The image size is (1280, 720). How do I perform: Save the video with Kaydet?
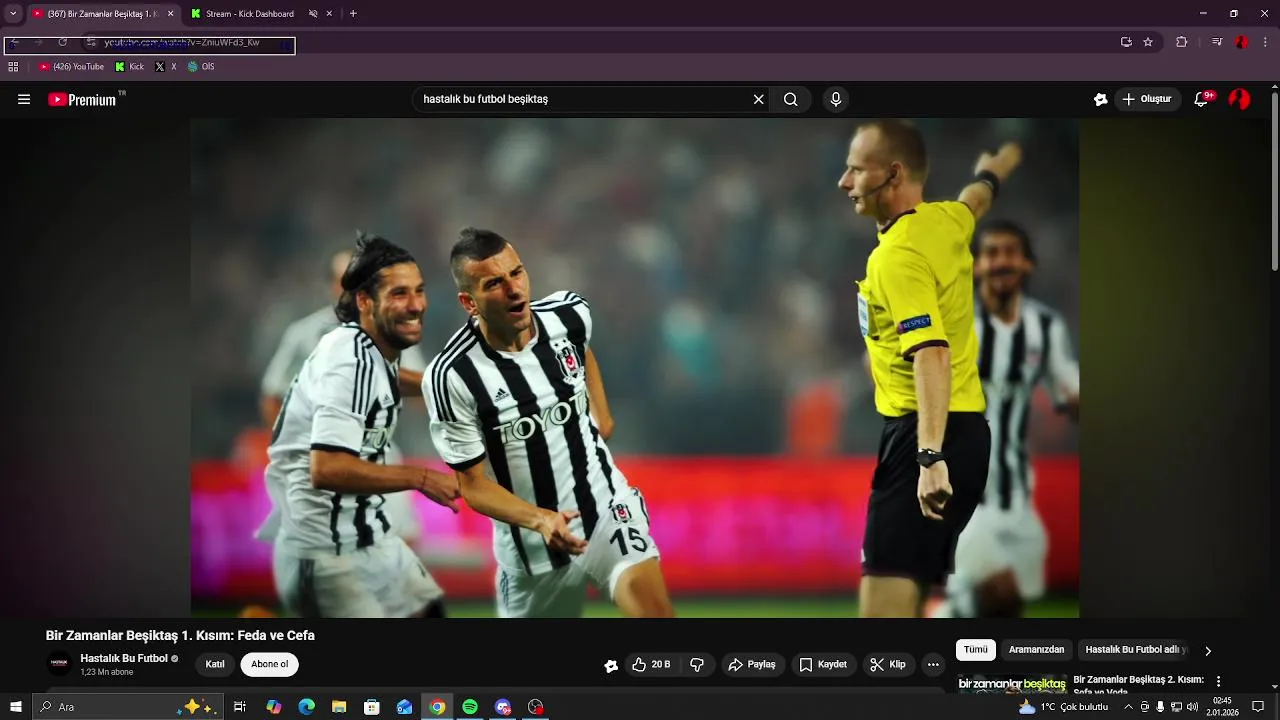click(823, 664)
